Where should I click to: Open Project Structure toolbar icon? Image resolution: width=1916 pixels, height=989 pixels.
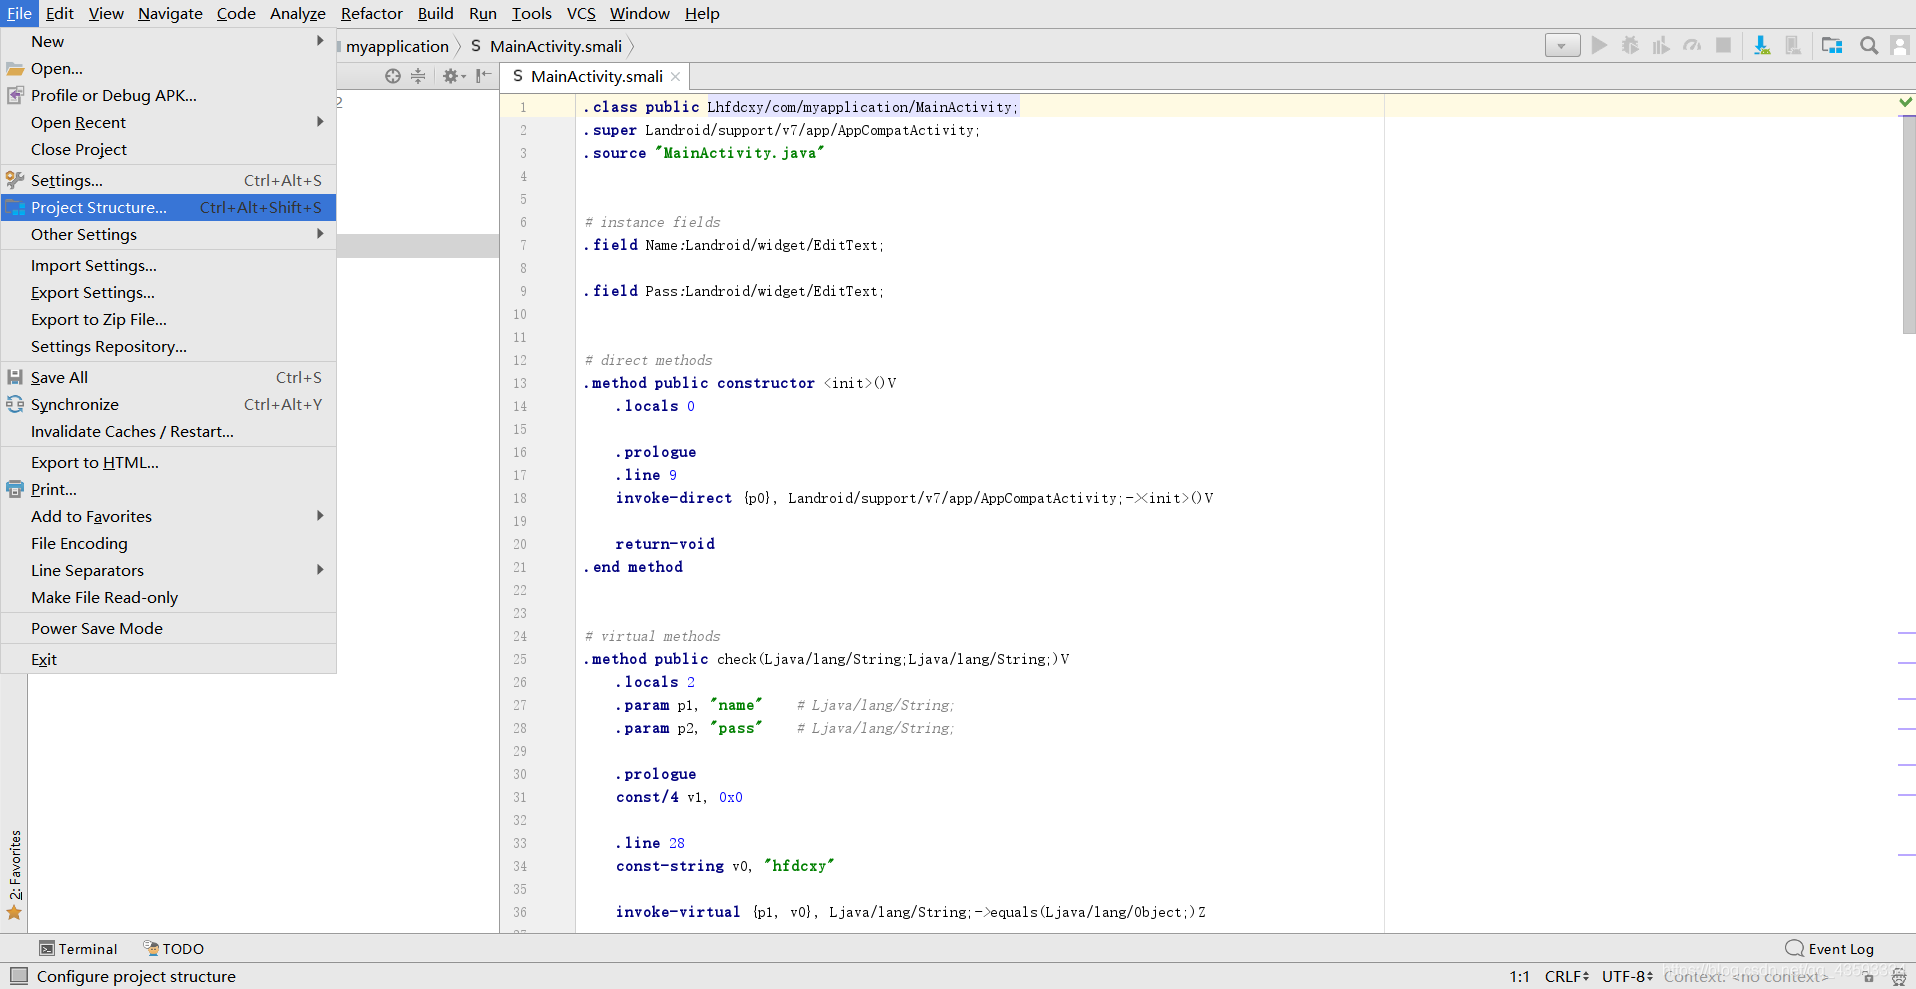(x=1832, y=45)
